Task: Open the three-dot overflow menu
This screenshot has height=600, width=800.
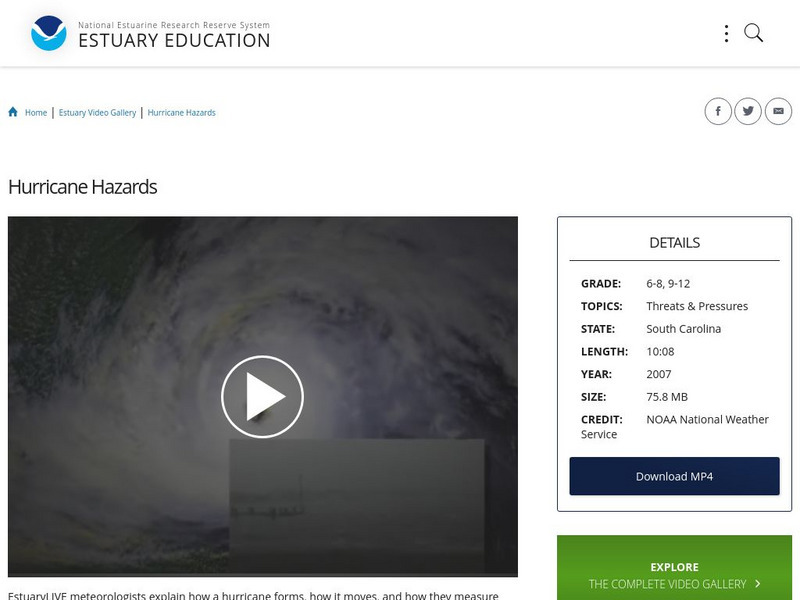Action: (x=726, y=32)
